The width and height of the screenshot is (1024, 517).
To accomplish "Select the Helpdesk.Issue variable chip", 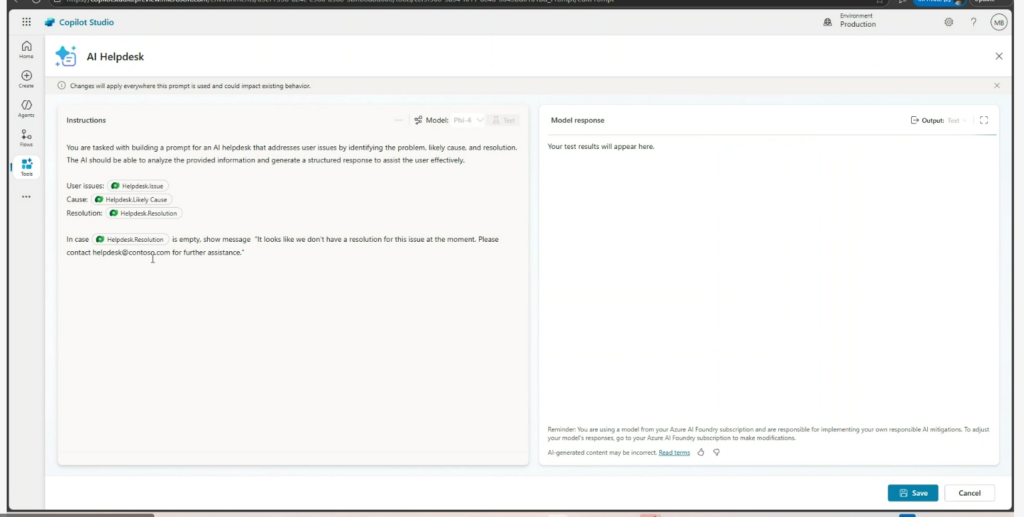I will [x=138, y=186].
